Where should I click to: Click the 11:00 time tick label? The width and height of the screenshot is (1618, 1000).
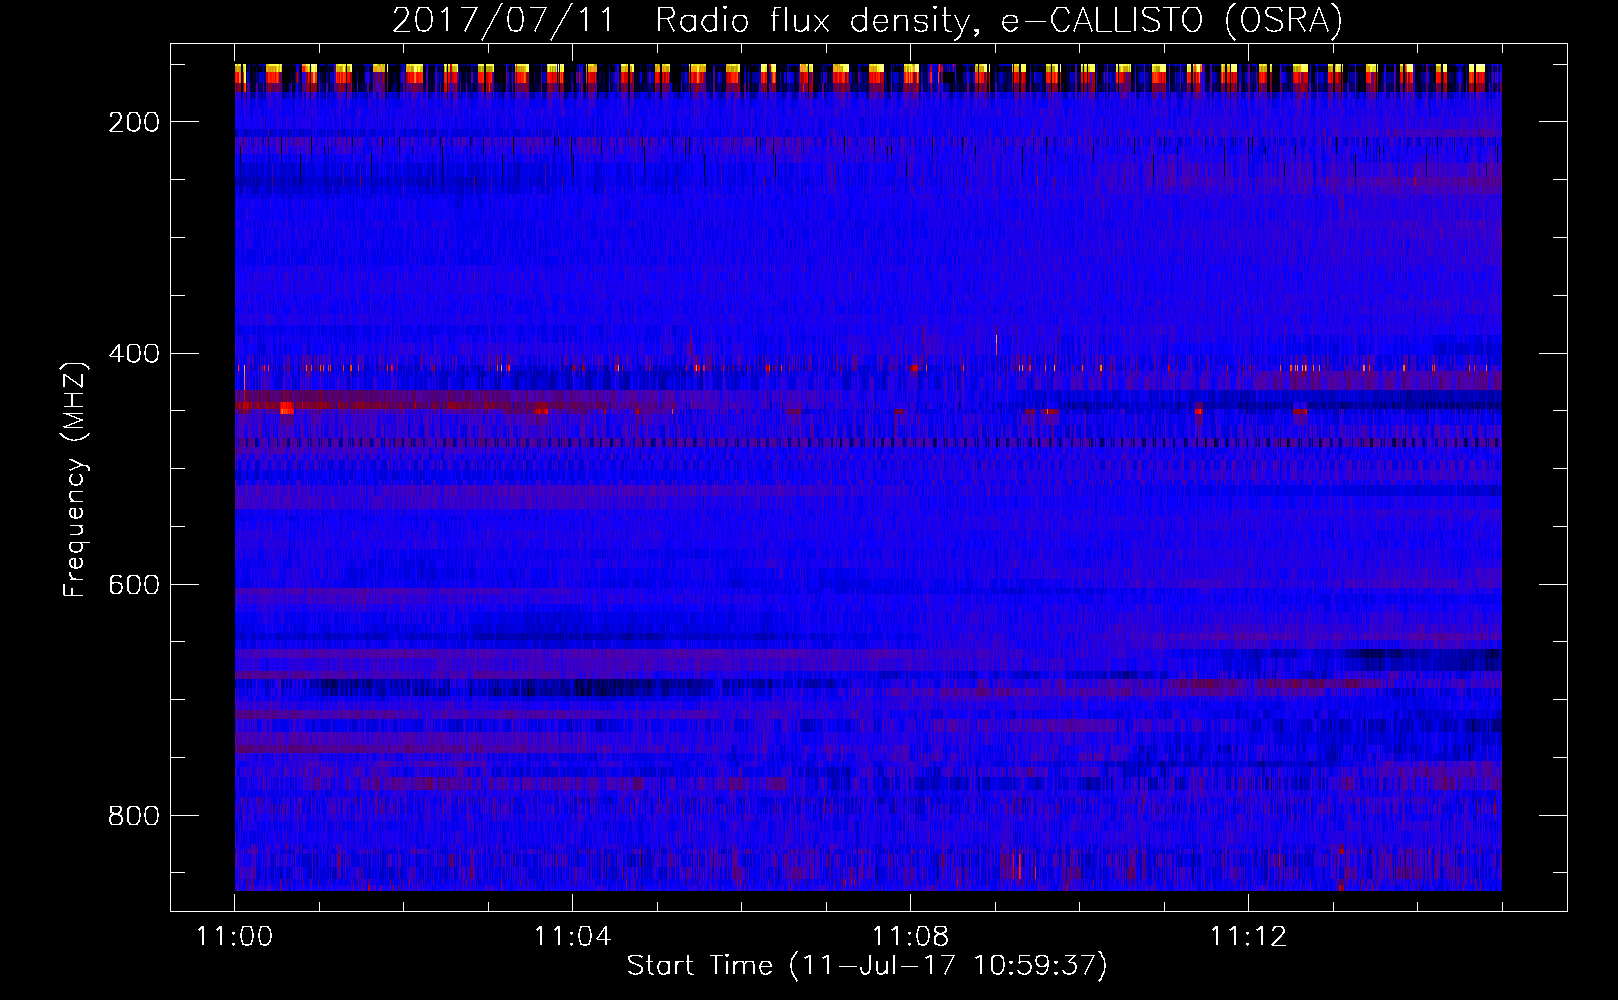[235, 937]
